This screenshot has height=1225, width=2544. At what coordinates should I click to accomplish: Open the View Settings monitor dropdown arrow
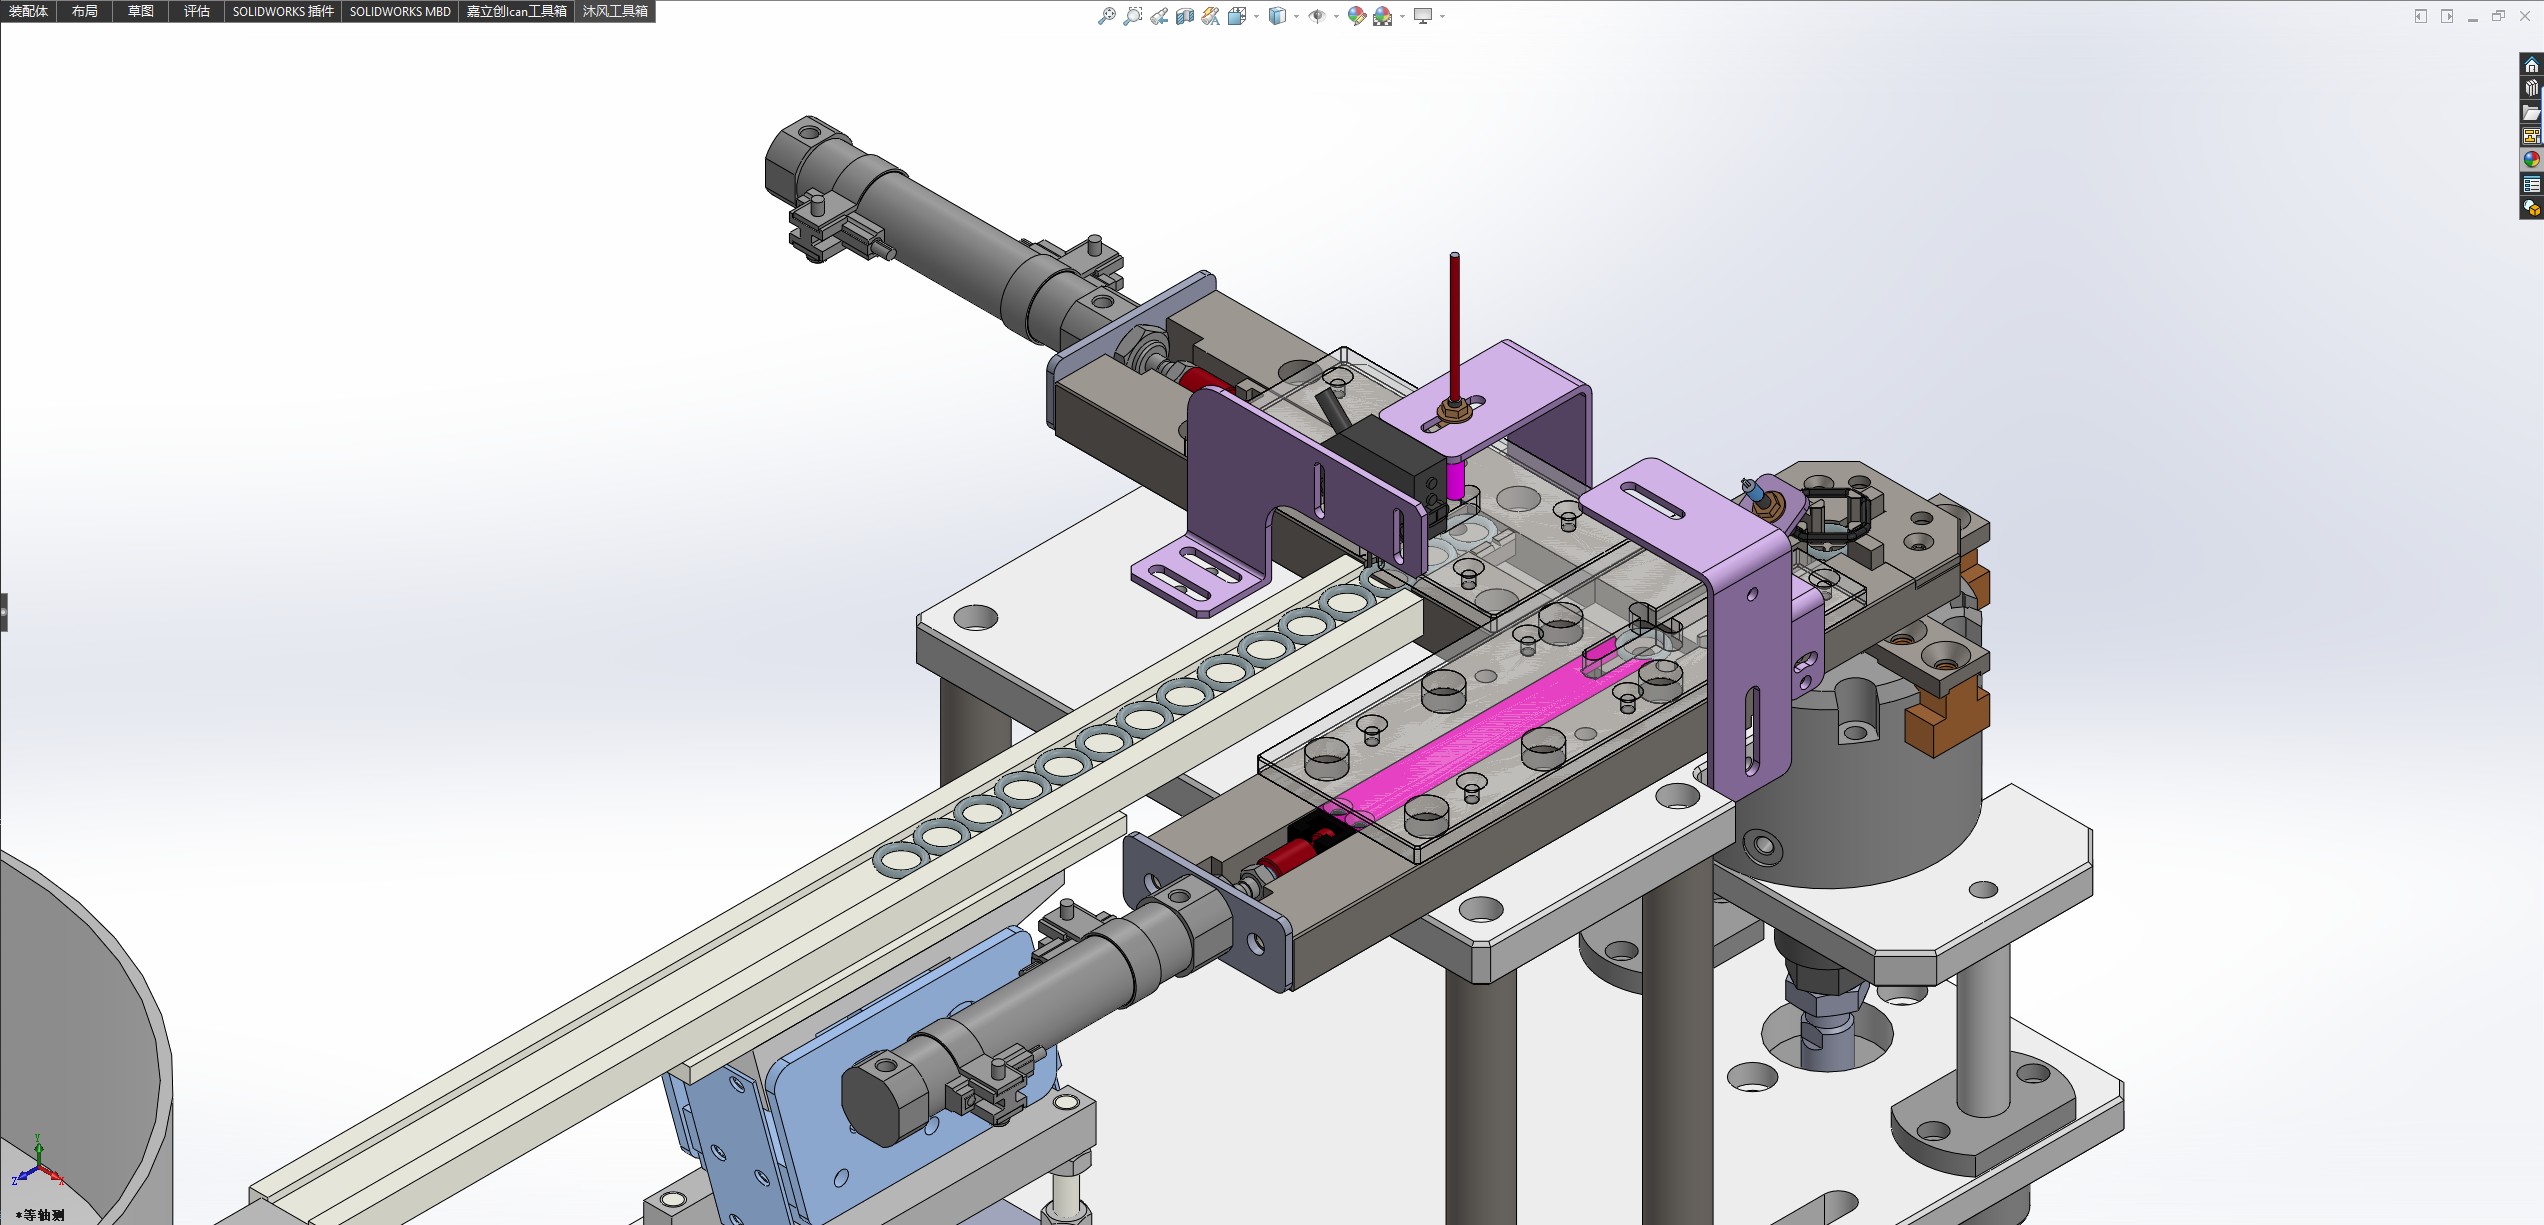pos(1442,16)
